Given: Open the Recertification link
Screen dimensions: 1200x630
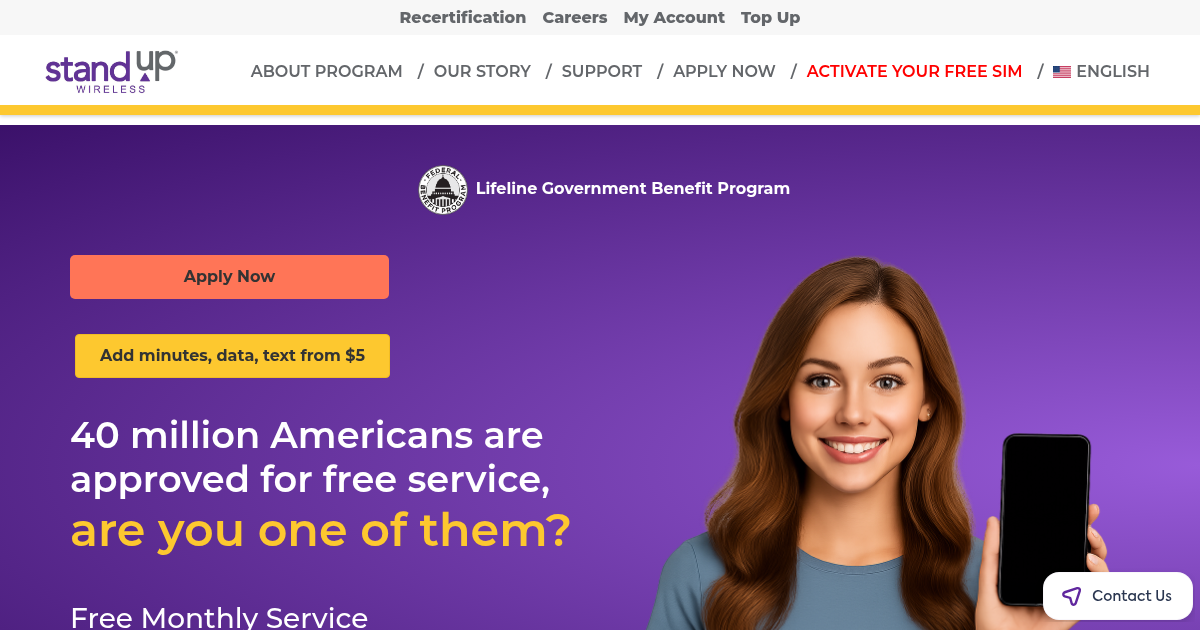Looking at the screenshot, I should 463,17.
